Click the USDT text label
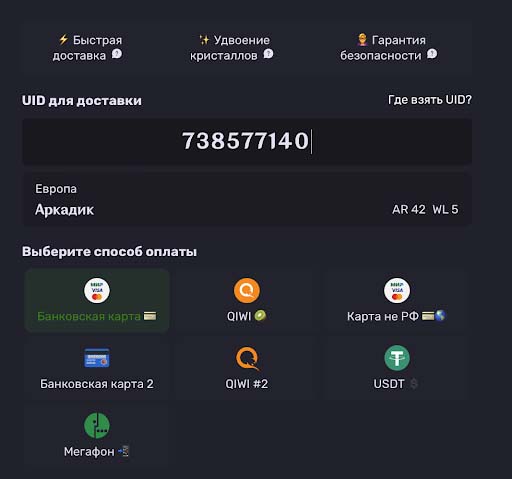The image size is (512, 479). click(x=389, y=384)
